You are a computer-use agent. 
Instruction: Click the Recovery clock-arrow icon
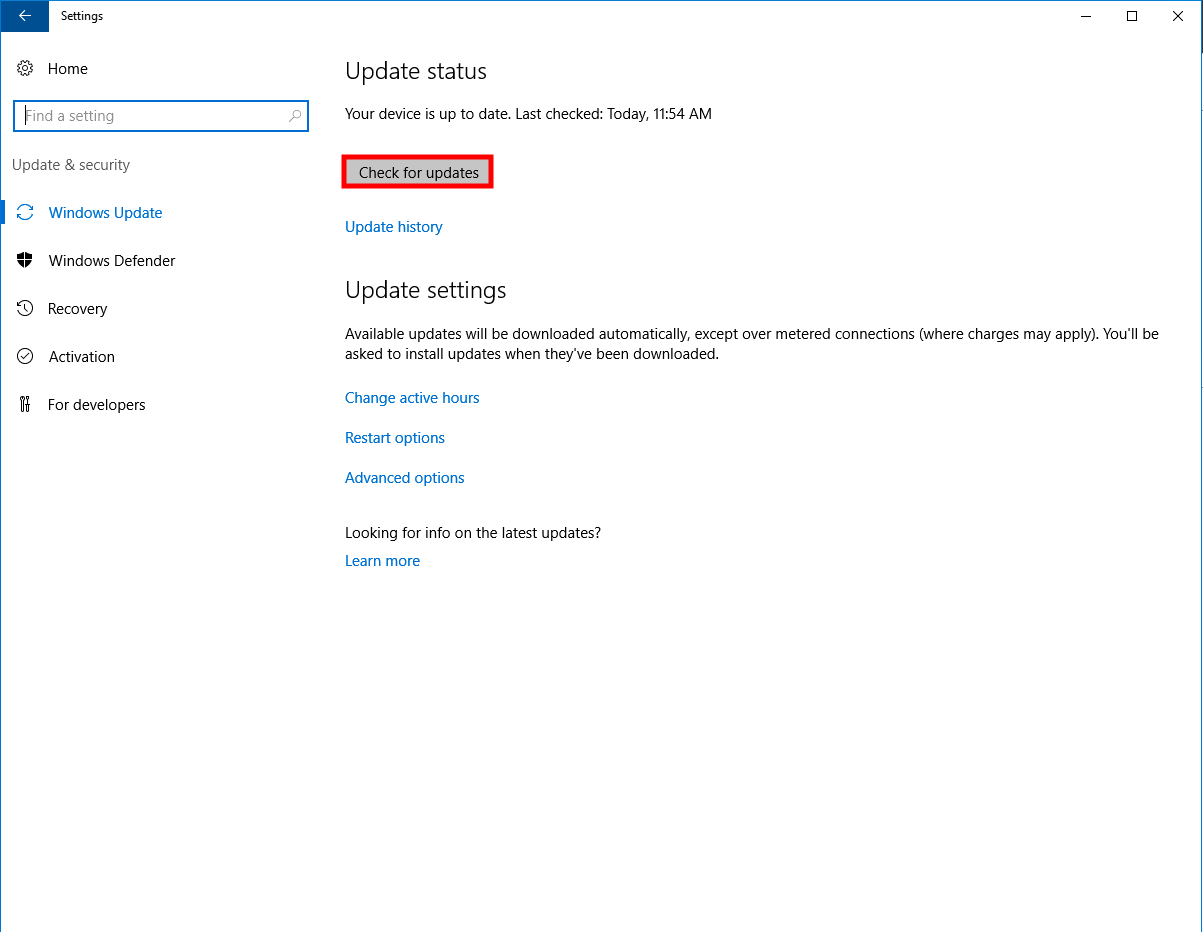[x=25, y=309]
